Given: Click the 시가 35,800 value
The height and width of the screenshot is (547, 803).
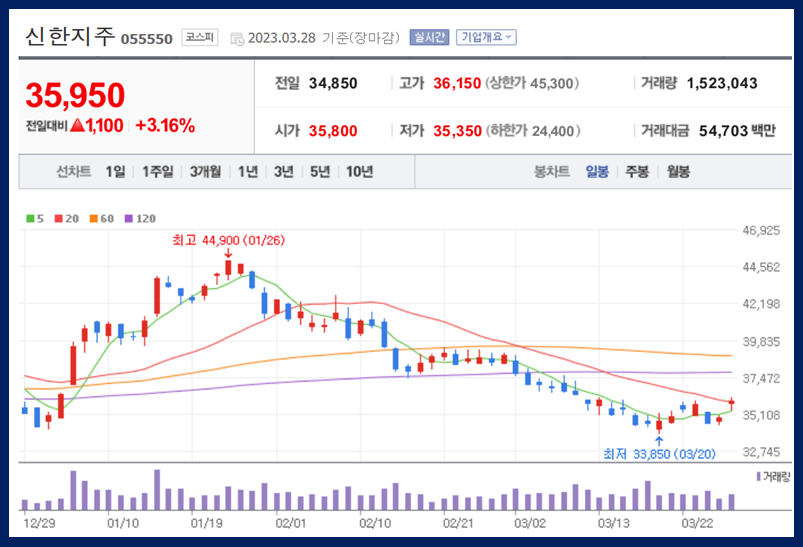Looking at the screenshot, I should (x=333, y=131).
